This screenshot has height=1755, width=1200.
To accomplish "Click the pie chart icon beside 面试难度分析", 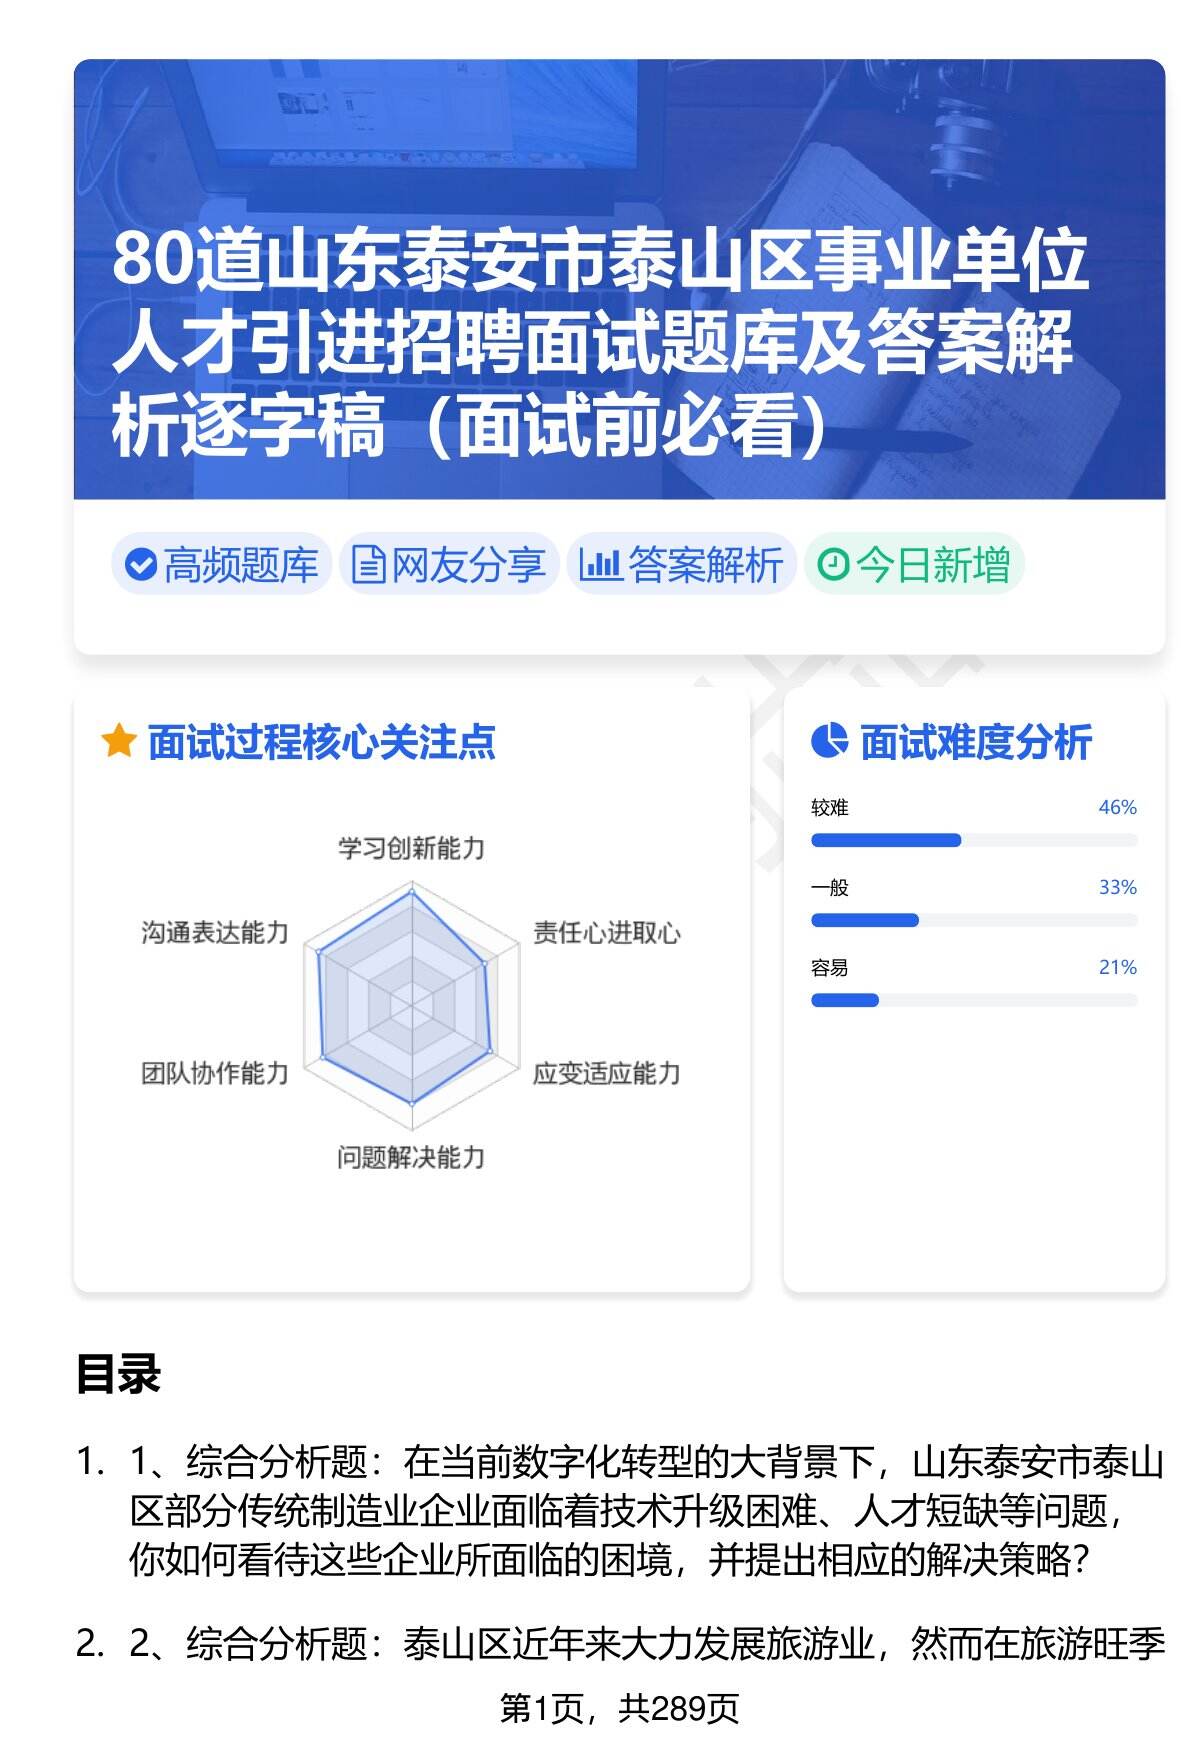I will (x=829, y=742).
